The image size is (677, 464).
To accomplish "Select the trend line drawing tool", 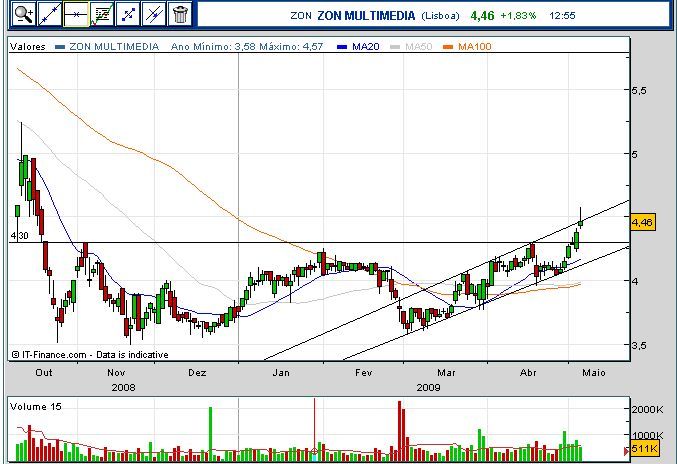I will 50,14.
